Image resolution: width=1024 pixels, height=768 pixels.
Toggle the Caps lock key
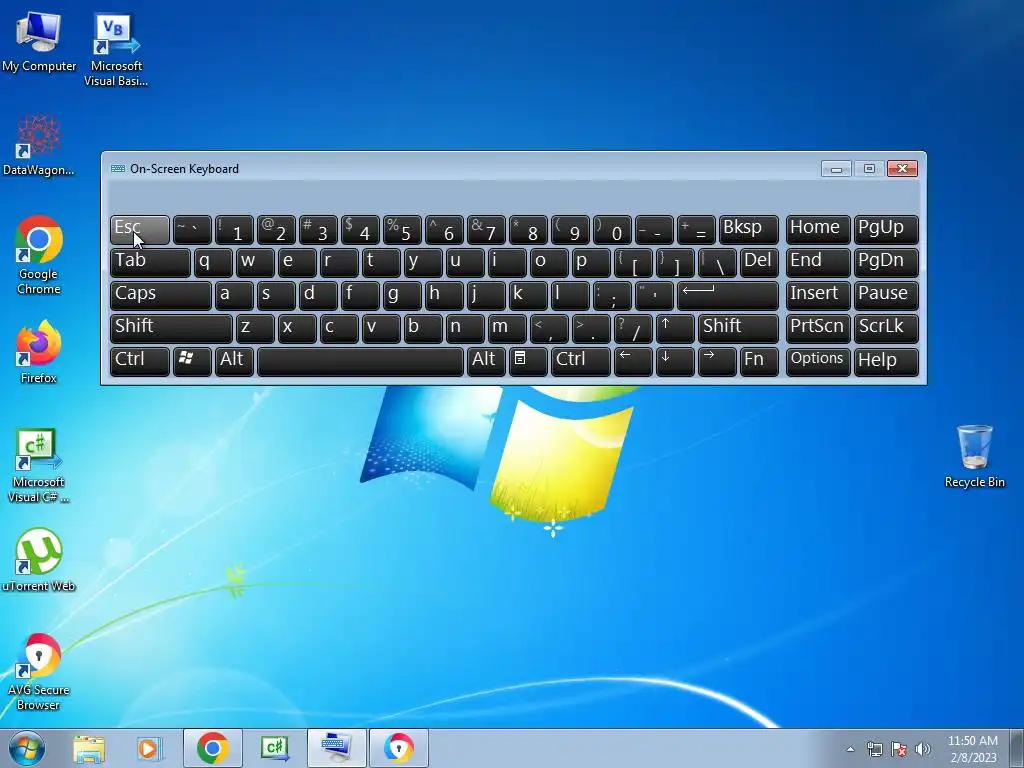(x=161, y=295)
